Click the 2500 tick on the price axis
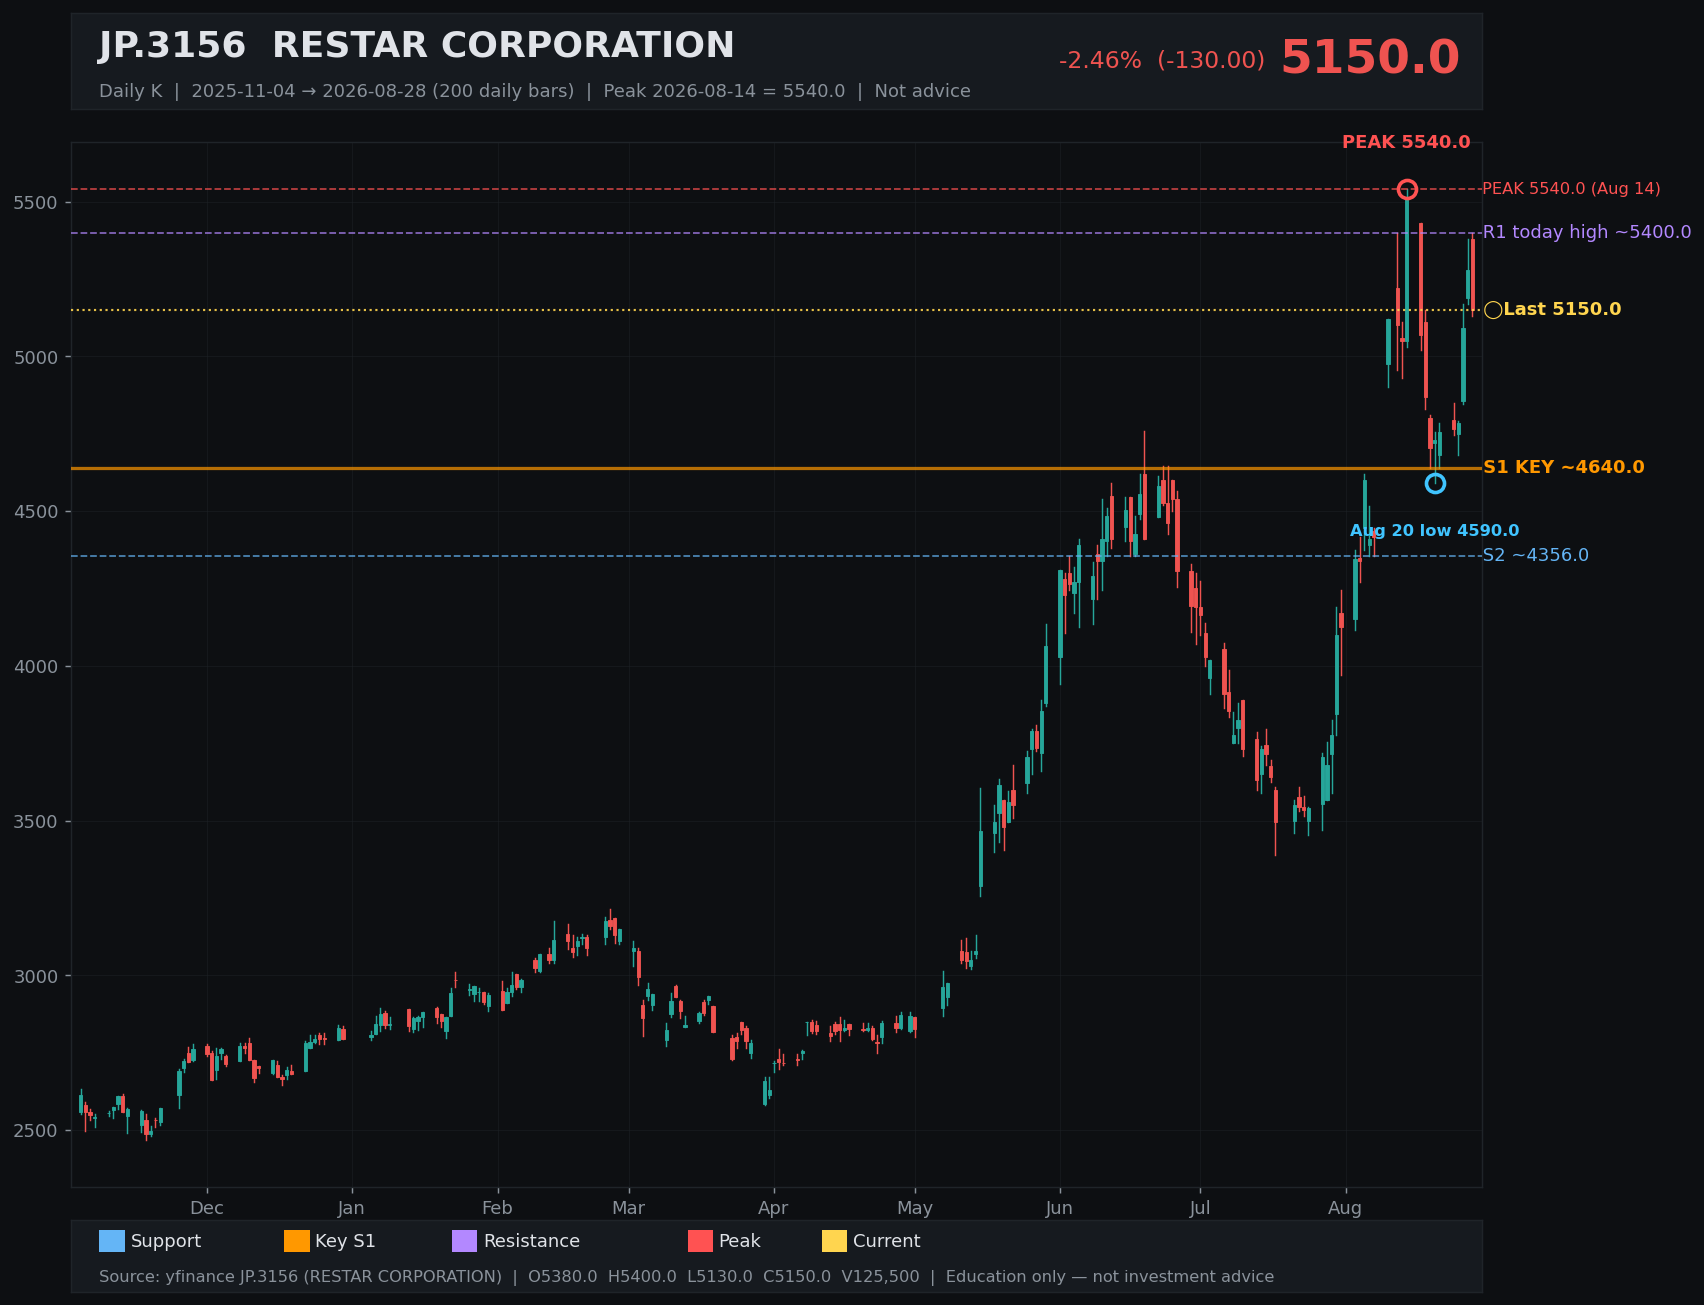This screenshot has width=1704, height=1305. (36, 1131)
